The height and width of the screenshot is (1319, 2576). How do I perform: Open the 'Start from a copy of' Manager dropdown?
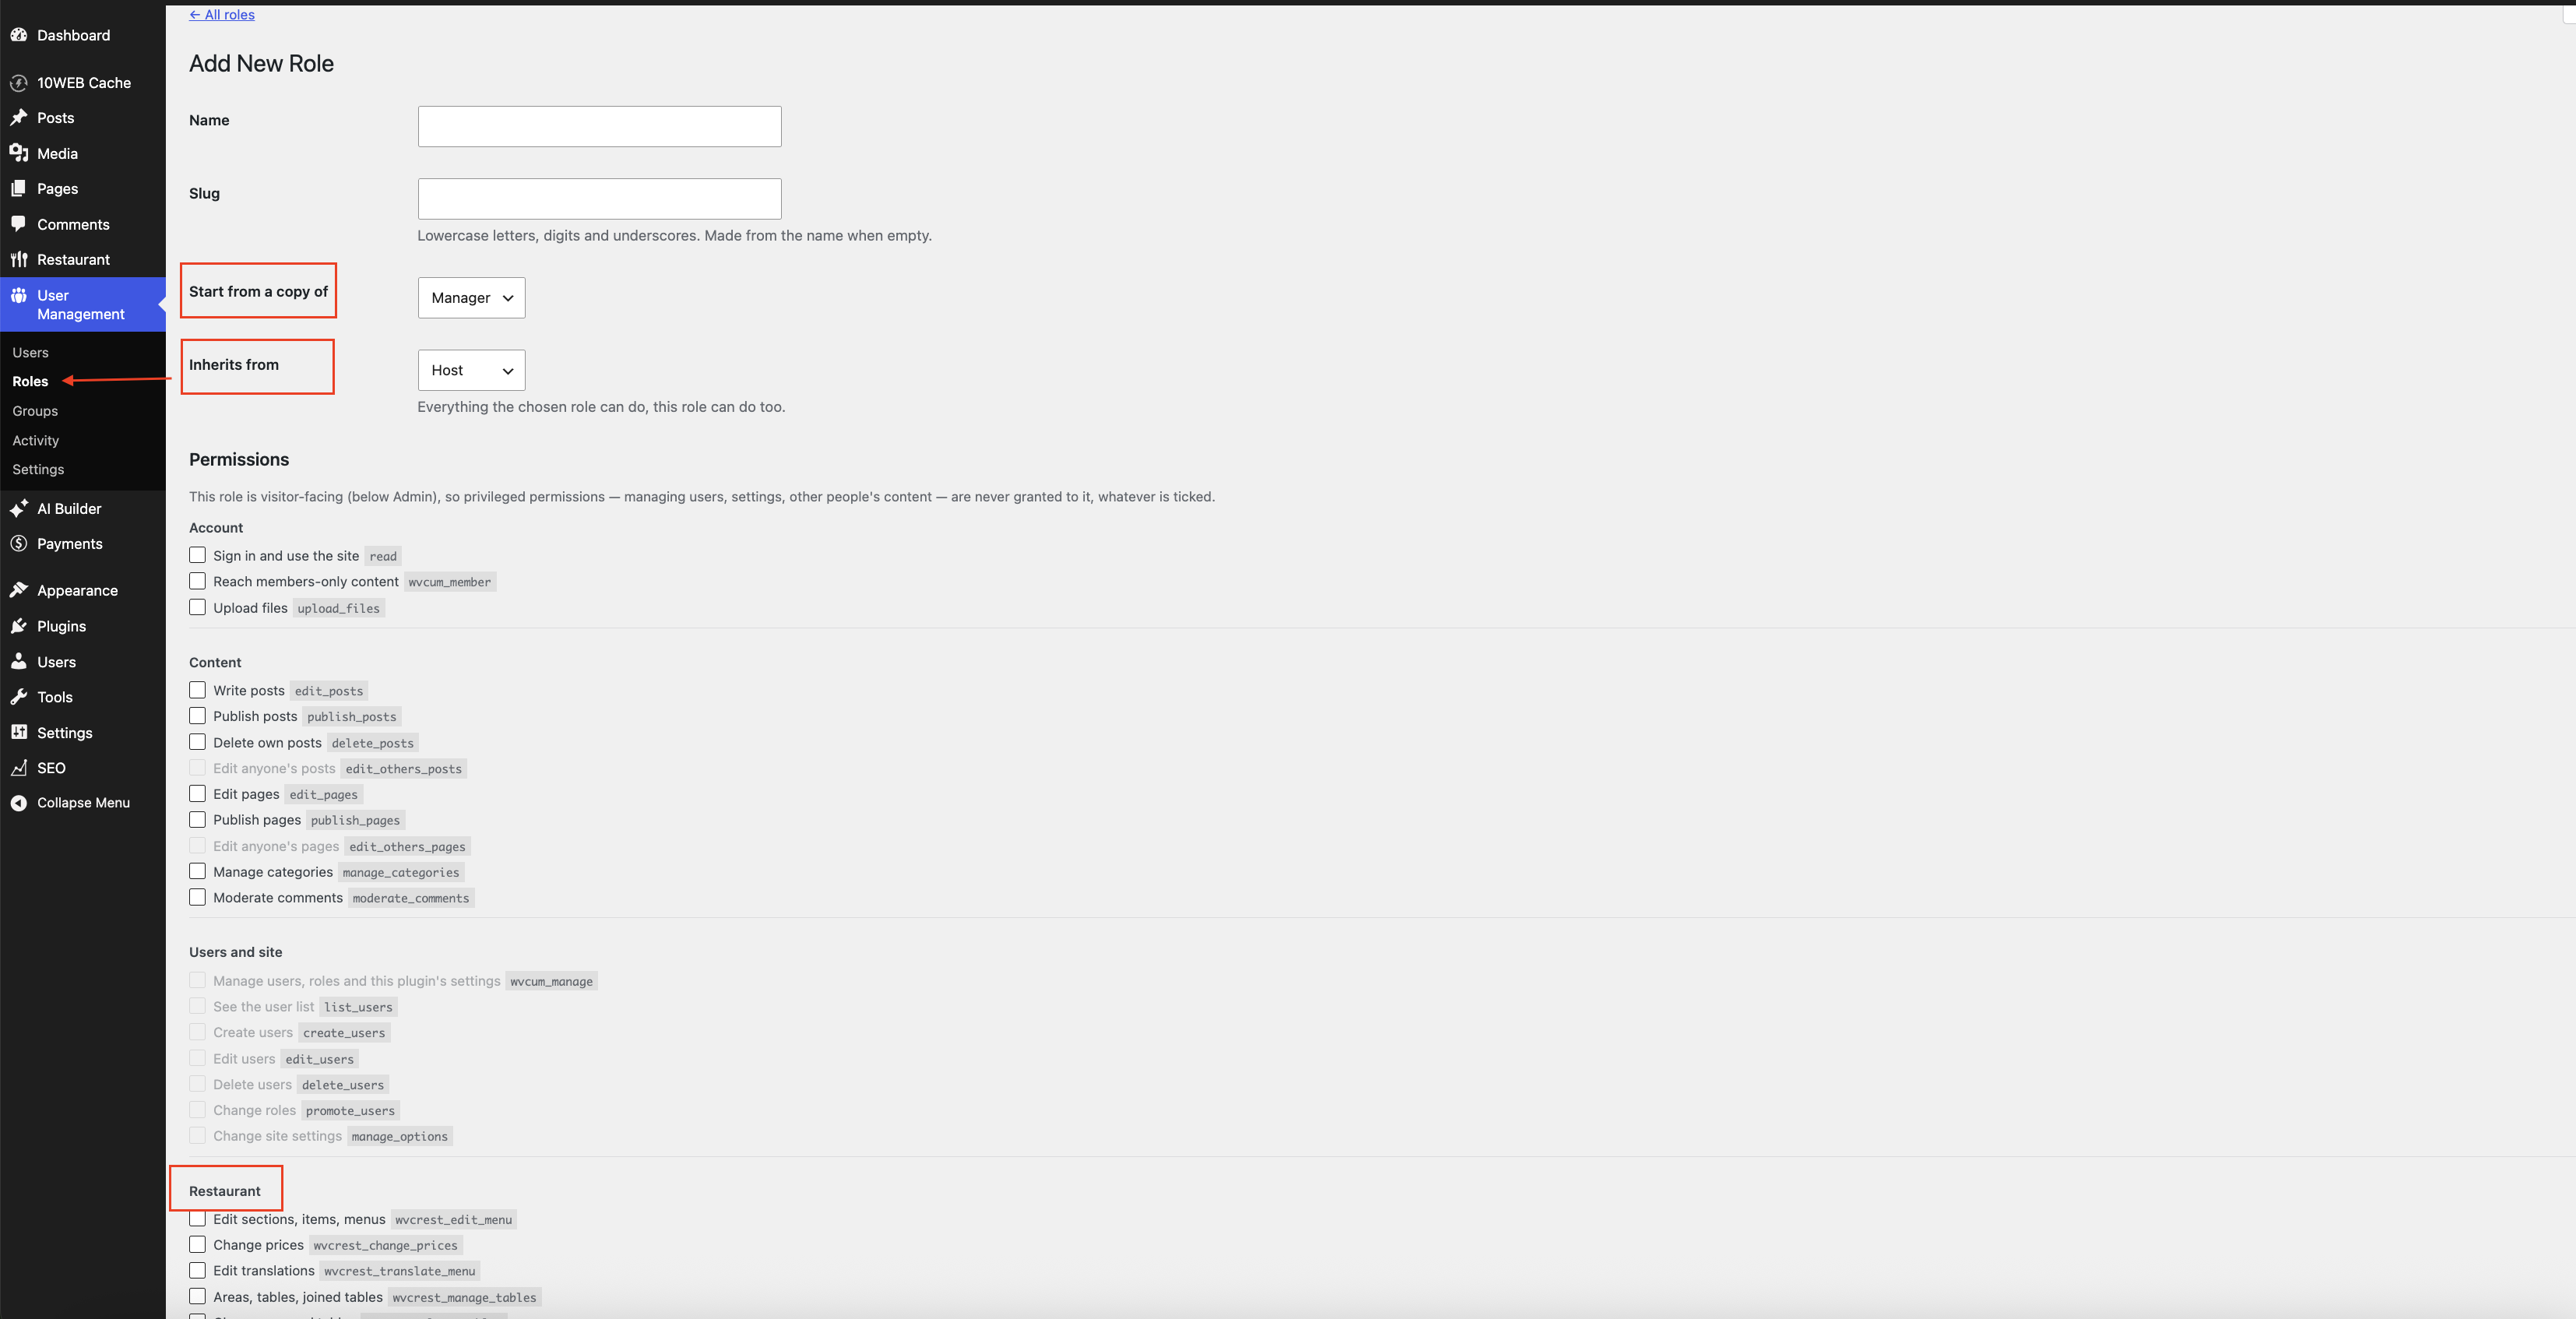[x=471, y=298]
